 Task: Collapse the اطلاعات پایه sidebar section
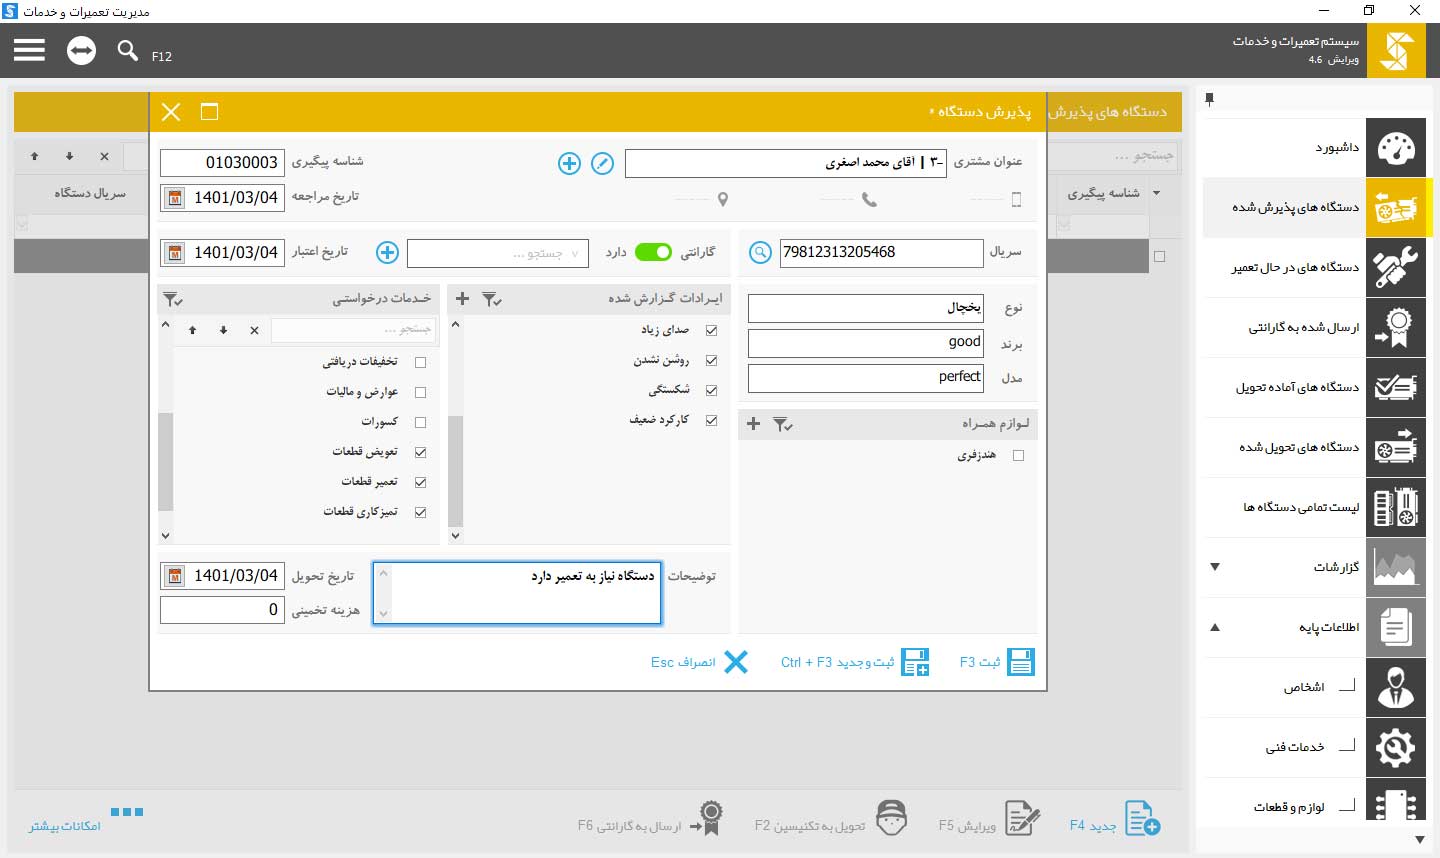point(1215,627)
